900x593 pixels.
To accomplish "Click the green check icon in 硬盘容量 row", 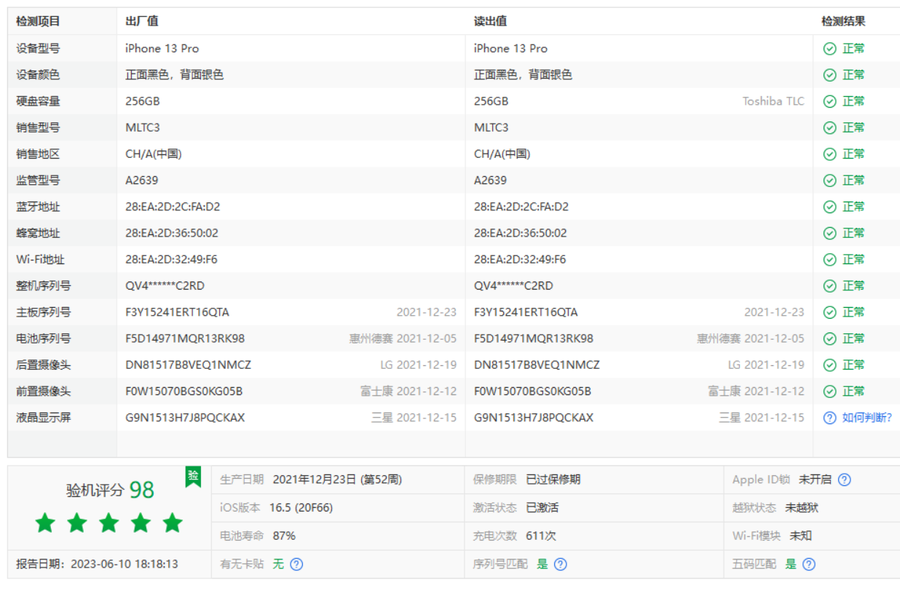I will point(829,102).
